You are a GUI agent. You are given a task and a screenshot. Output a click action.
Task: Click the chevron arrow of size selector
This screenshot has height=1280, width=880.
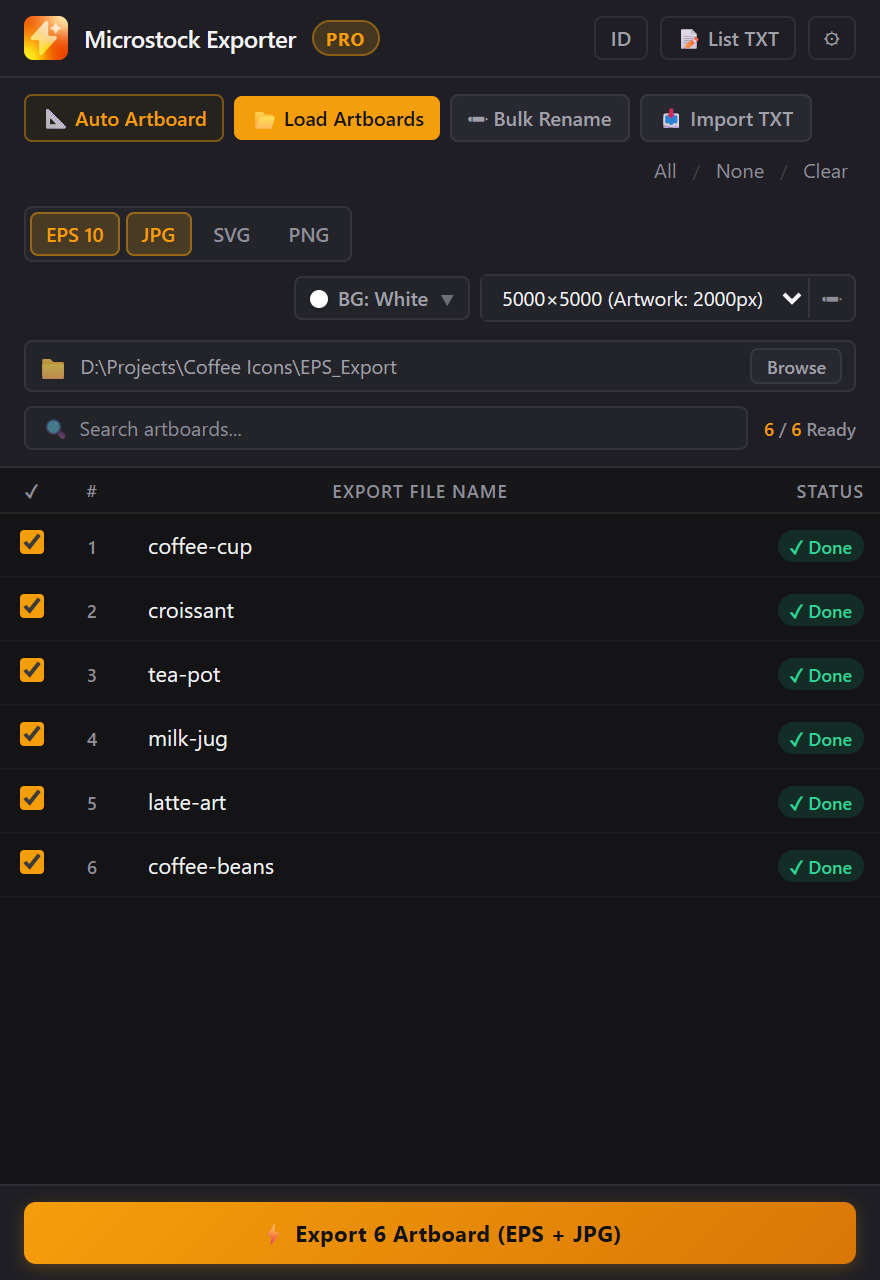(792, 298)
